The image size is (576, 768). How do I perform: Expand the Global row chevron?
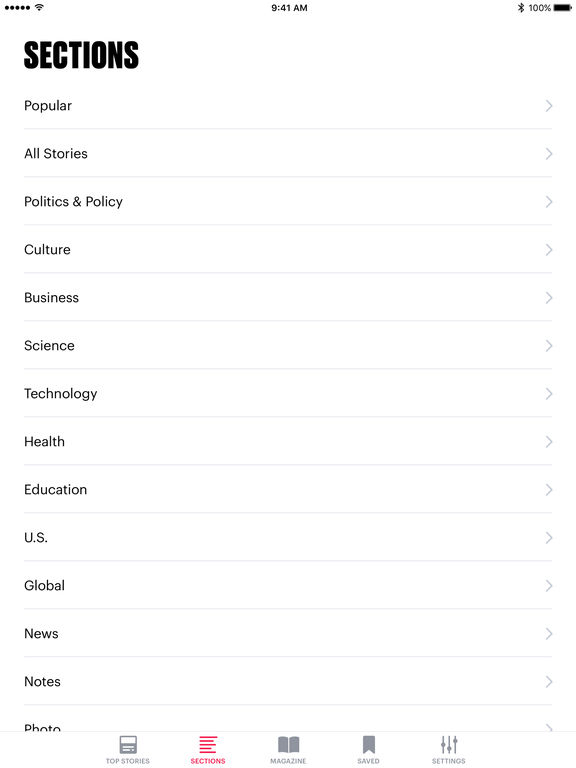pos(549,586)
